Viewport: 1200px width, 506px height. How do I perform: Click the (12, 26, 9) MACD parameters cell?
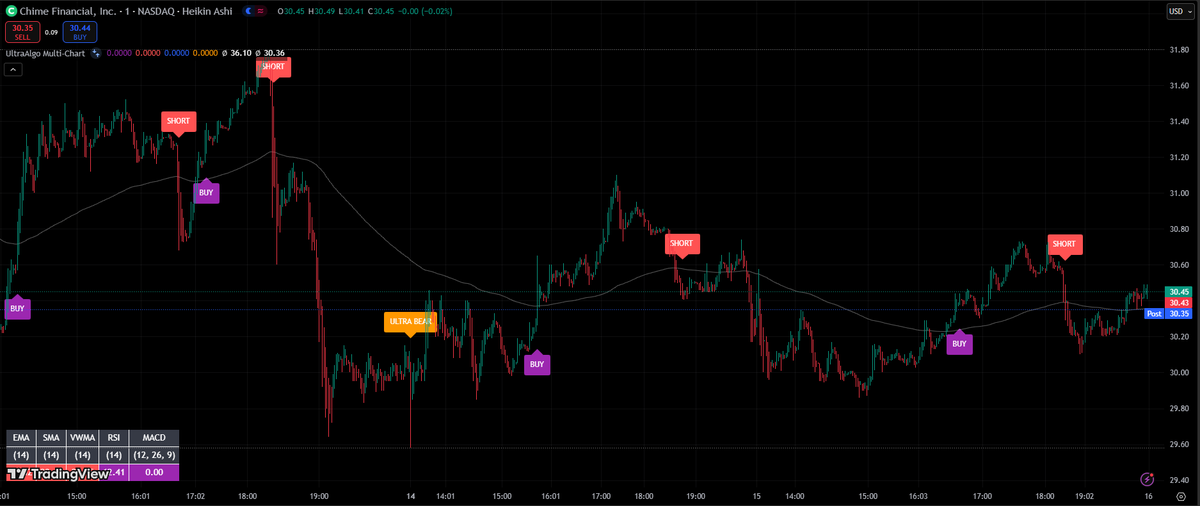(x=154, y=455)
